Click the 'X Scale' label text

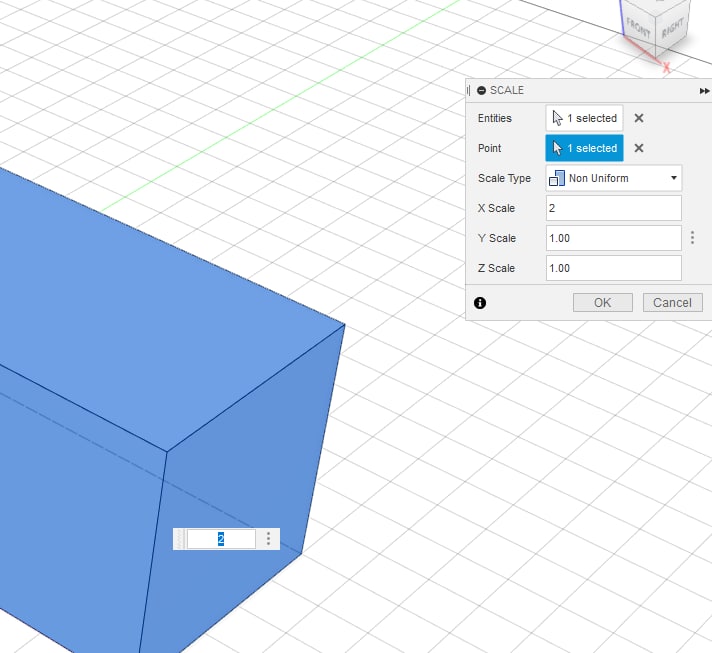click(496, 208)
